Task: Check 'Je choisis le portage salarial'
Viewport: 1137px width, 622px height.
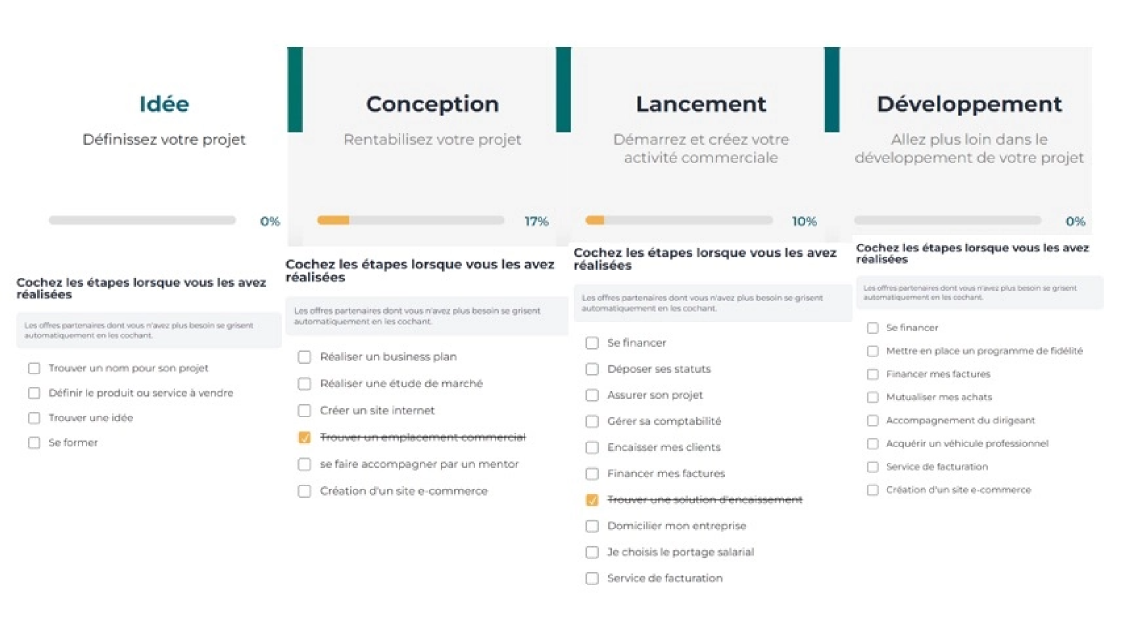Action: coord(592,552)
